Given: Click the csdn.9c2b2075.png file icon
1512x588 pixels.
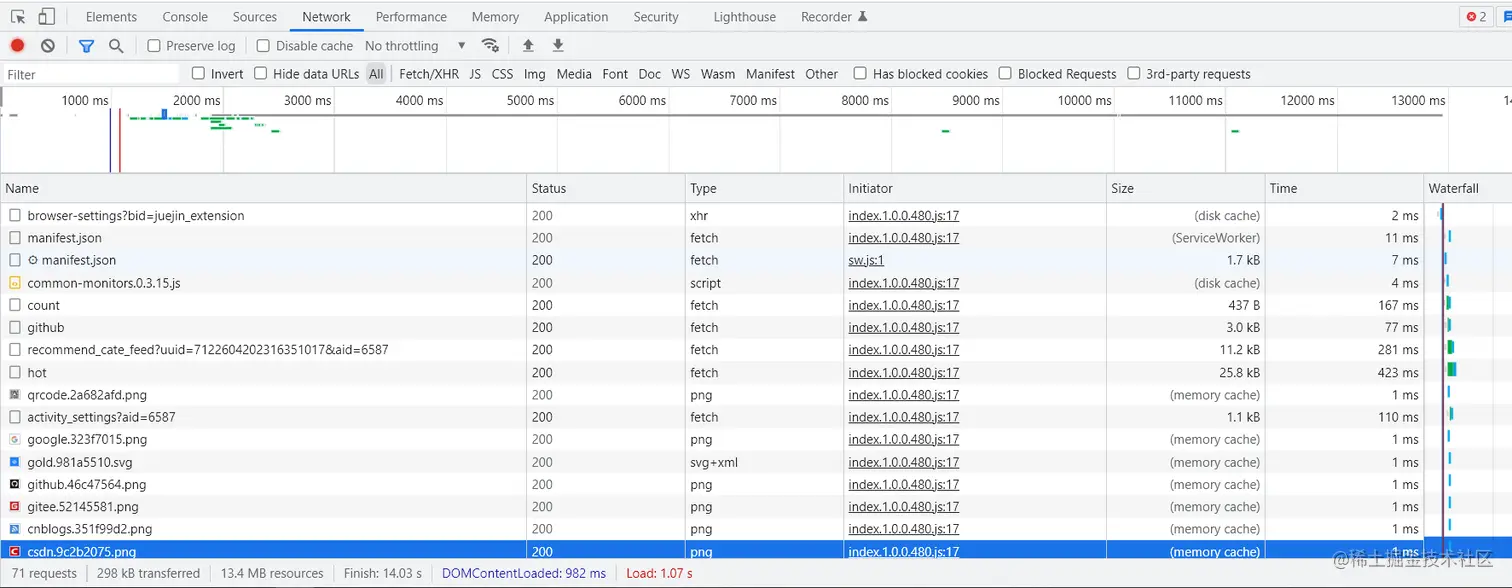Looking at the screenshot, I should click(14, 552).
